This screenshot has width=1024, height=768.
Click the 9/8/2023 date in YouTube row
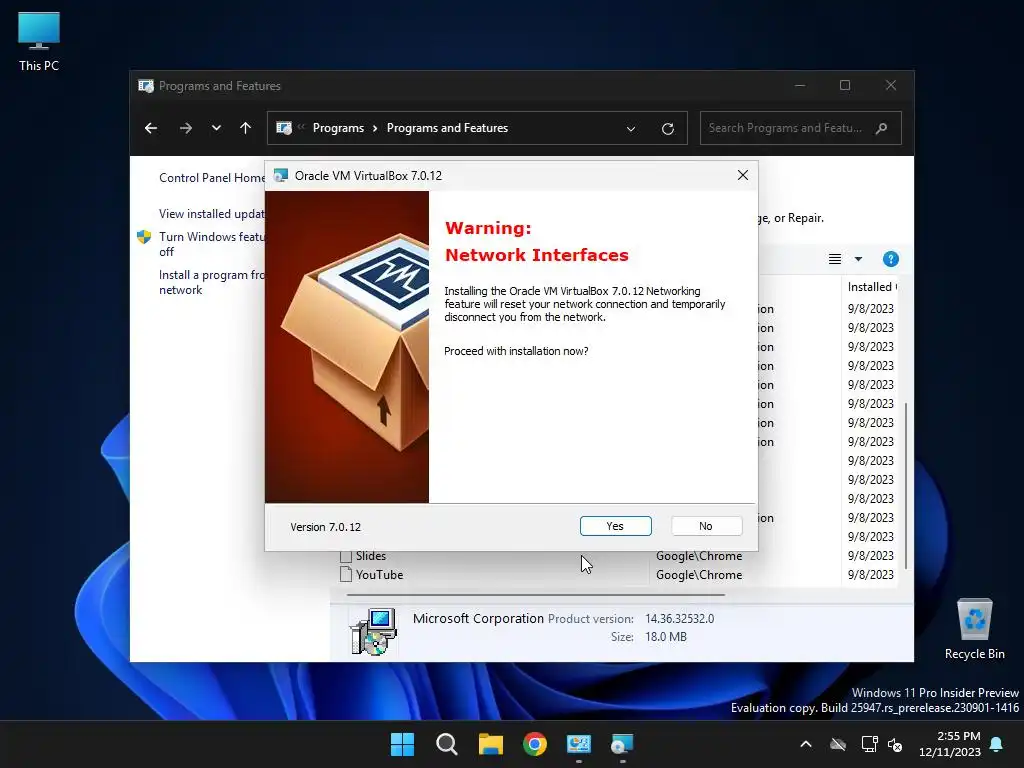pyautogui.click(x=871, y=575)
